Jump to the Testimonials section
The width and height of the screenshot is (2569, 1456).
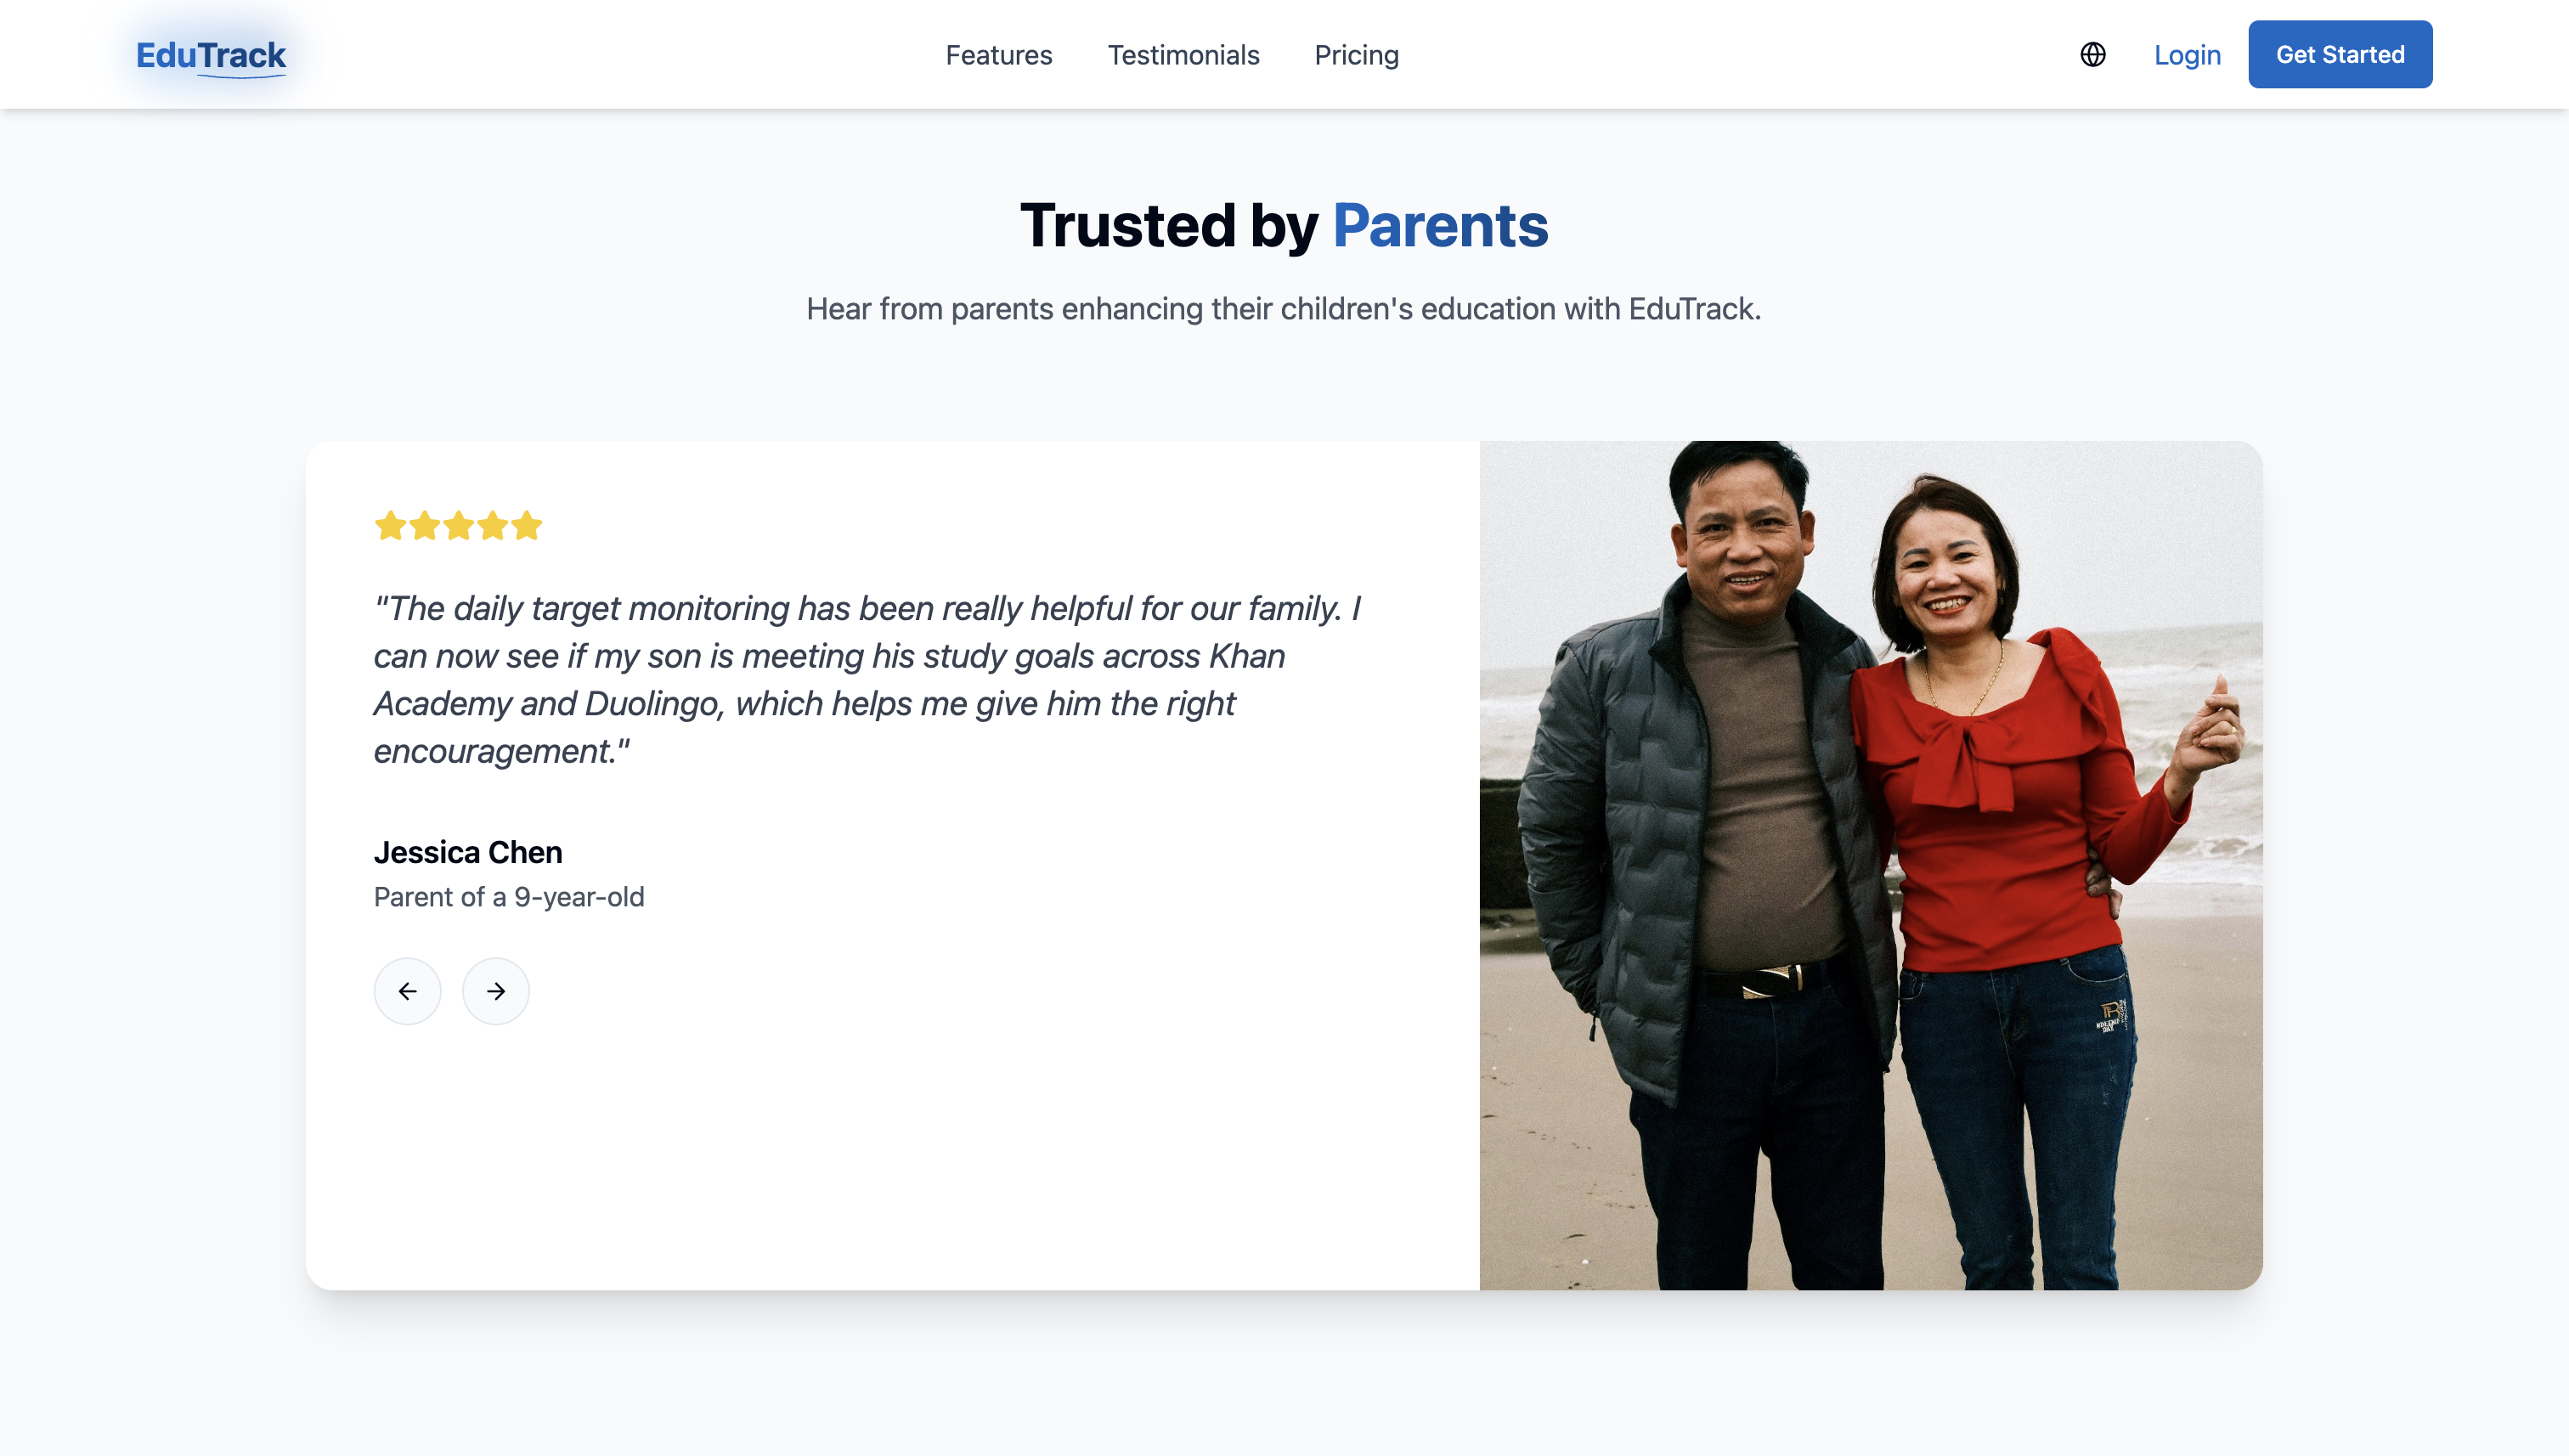tap(1183, 55)
